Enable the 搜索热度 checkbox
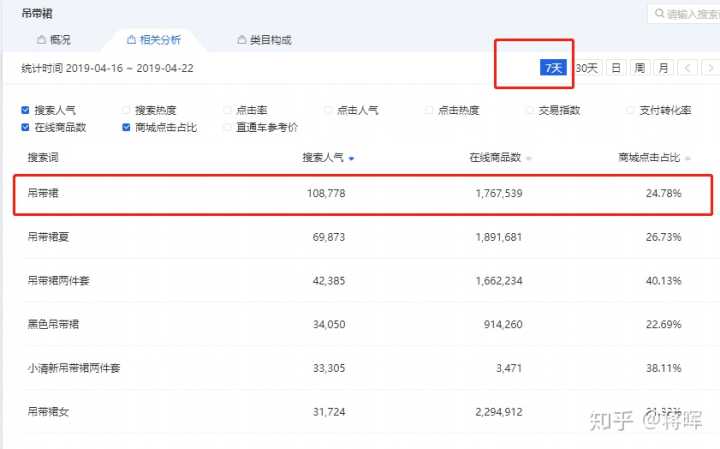Image resolution: width=720 pixels, height=449 pixels. pyautogui.click(x=126, y=110)
